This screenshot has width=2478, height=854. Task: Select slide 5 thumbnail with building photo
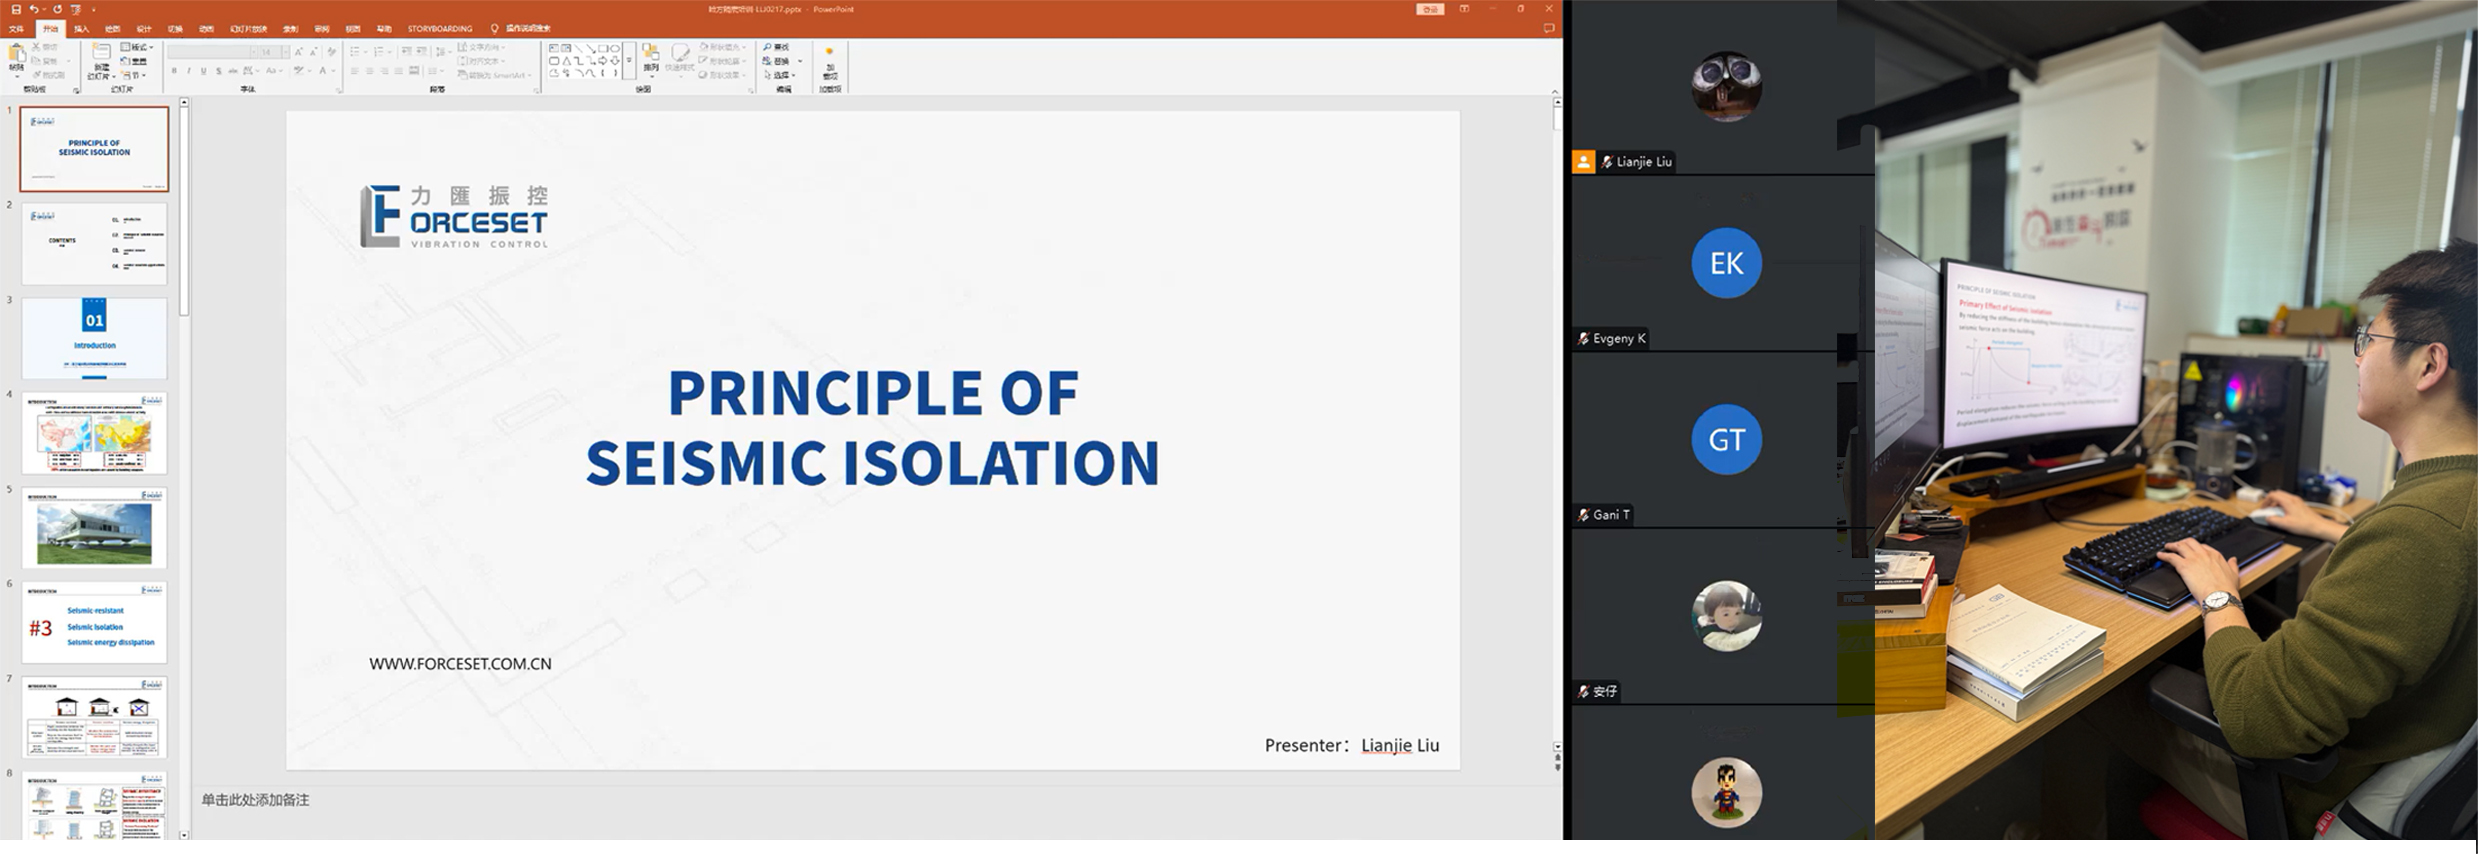click(94, 528)
